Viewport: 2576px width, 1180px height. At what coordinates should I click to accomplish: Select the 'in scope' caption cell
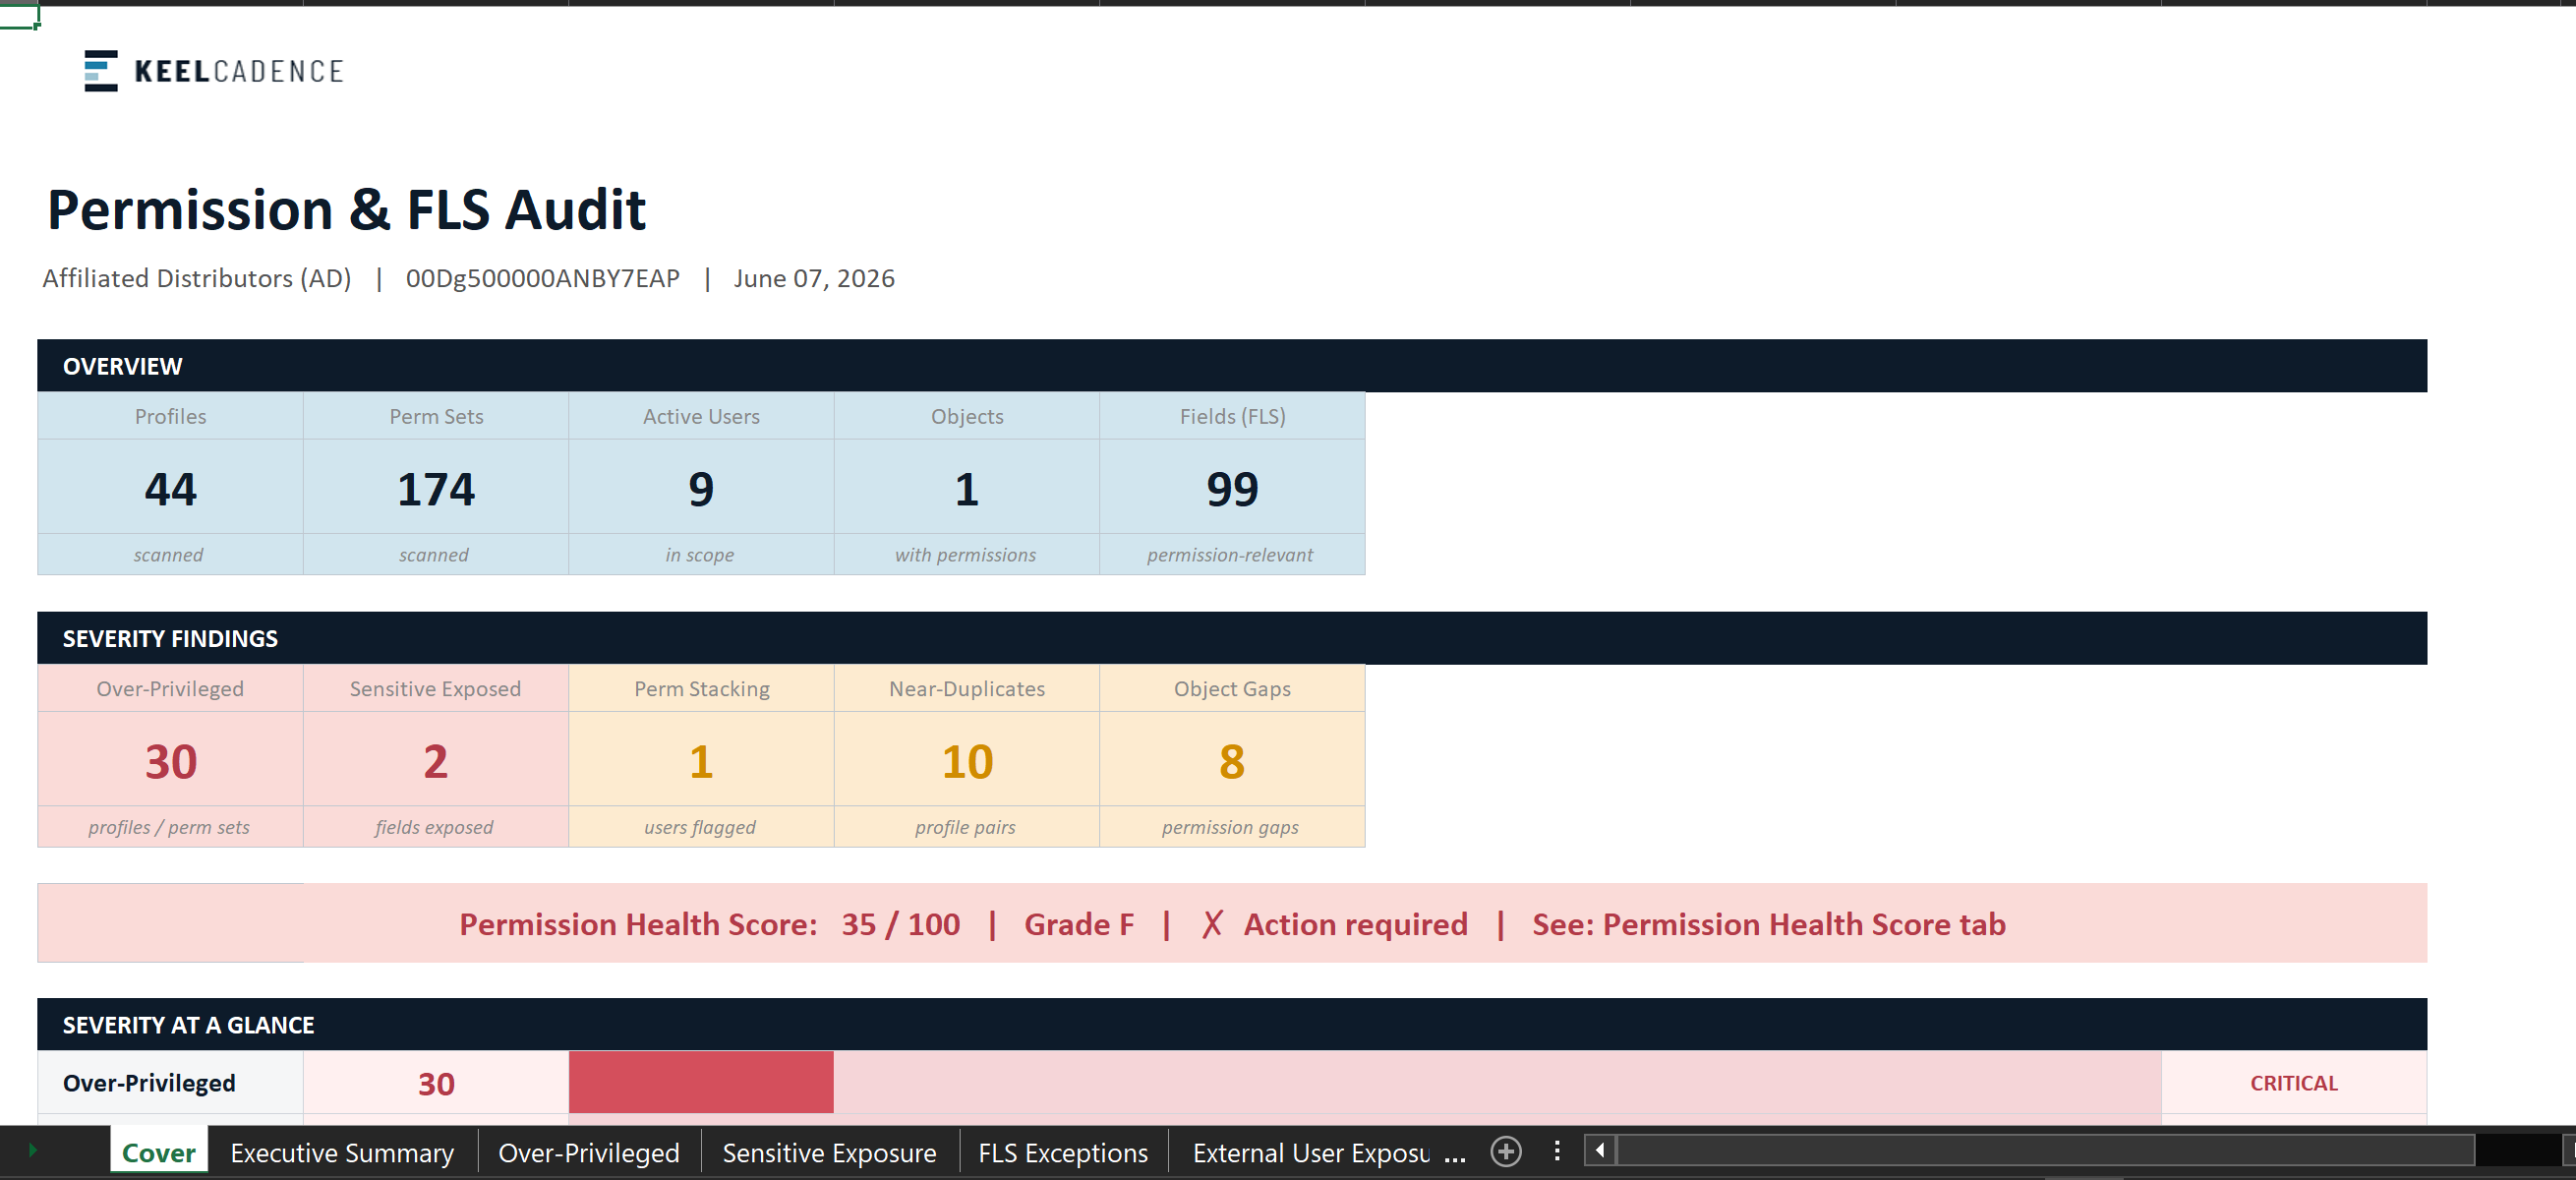[x=701, y=554]
